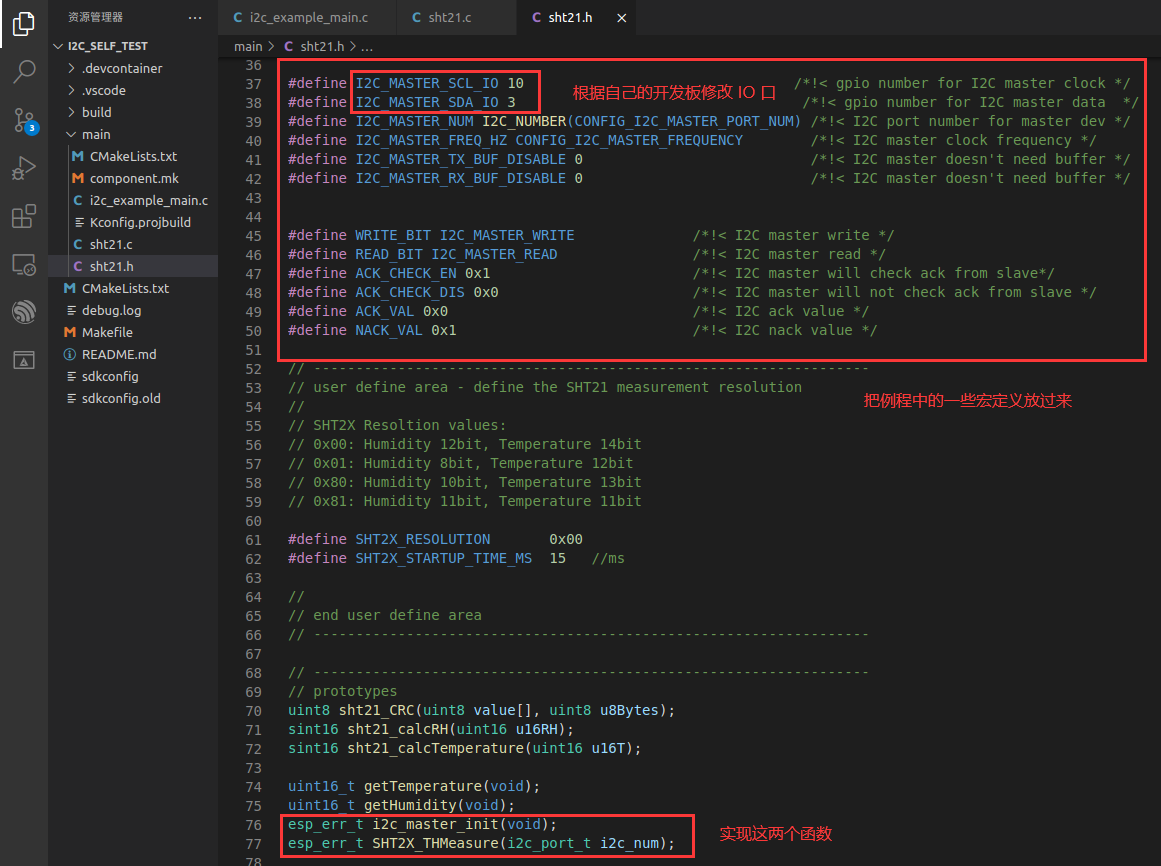Open root CMakeLists.txt below main folder
Screen dimensions: 1161x866
click(133, 288)
